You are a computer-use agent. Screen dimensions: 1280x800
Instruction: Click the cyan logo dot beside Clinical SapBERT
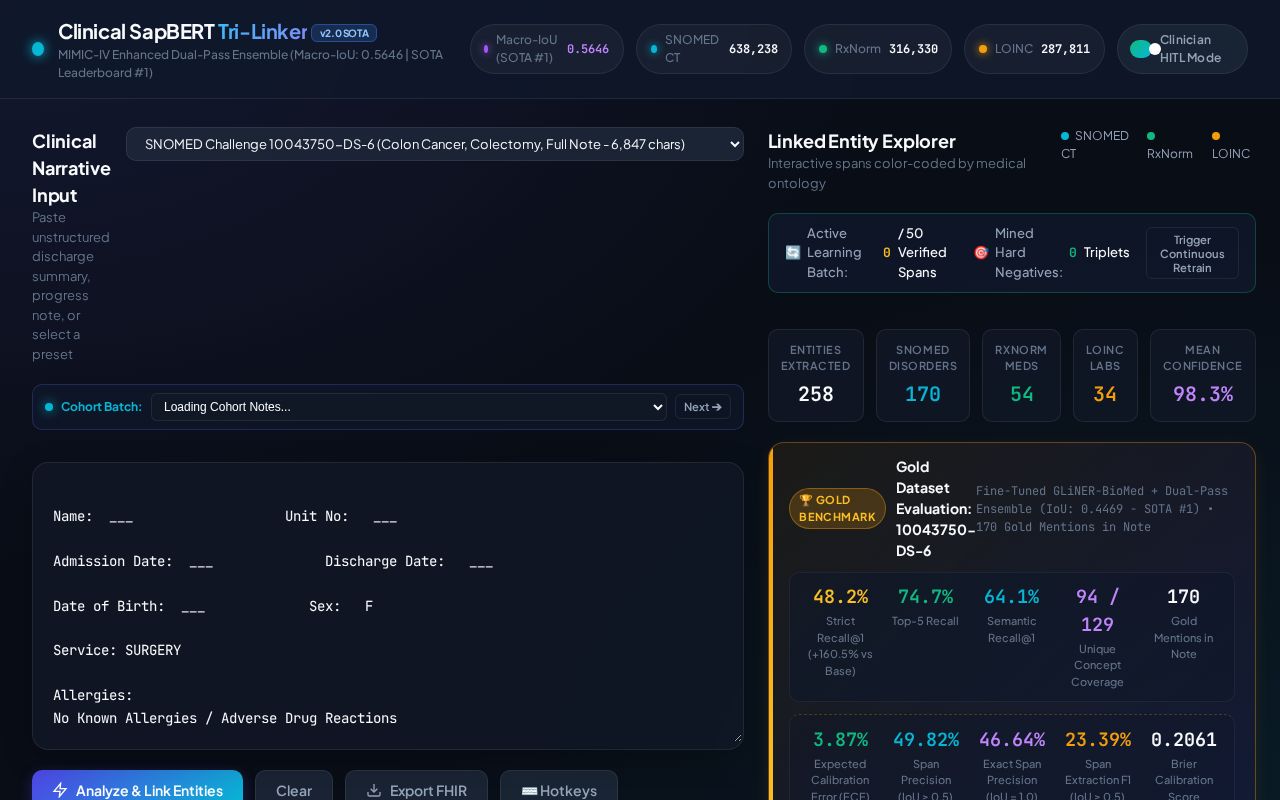click(x=38, y=49)
